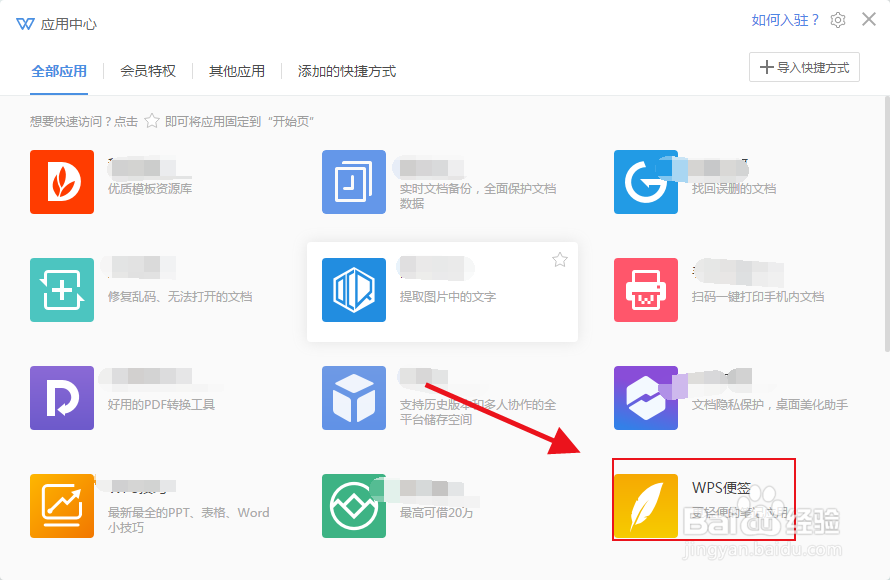Screen dimensions: 890x580
Task: Click the 最新最全的PPT、表格、Word小技巧 description
Action: [x=188, y=520]
